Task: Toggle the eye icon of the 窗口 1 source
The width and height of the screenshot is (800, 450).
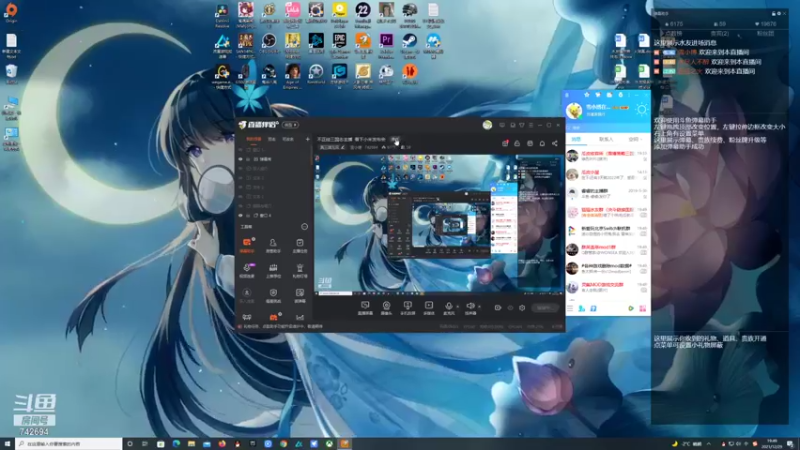Action: (x=241, y=149)
